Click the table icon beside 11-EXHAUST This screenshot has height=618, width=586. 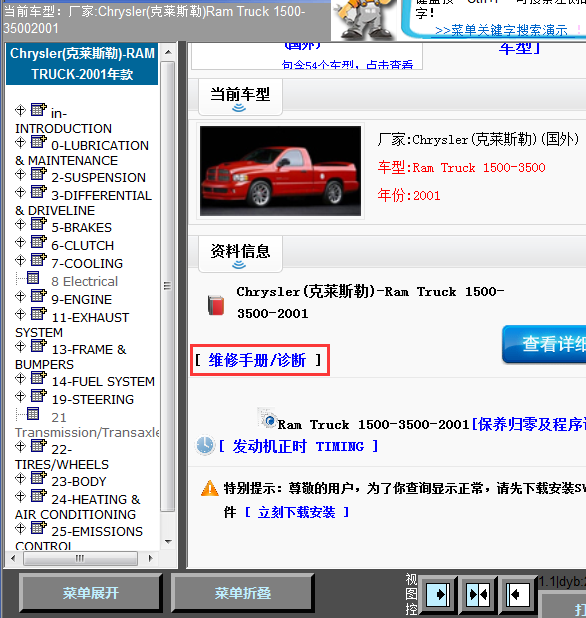coord(39,313)
